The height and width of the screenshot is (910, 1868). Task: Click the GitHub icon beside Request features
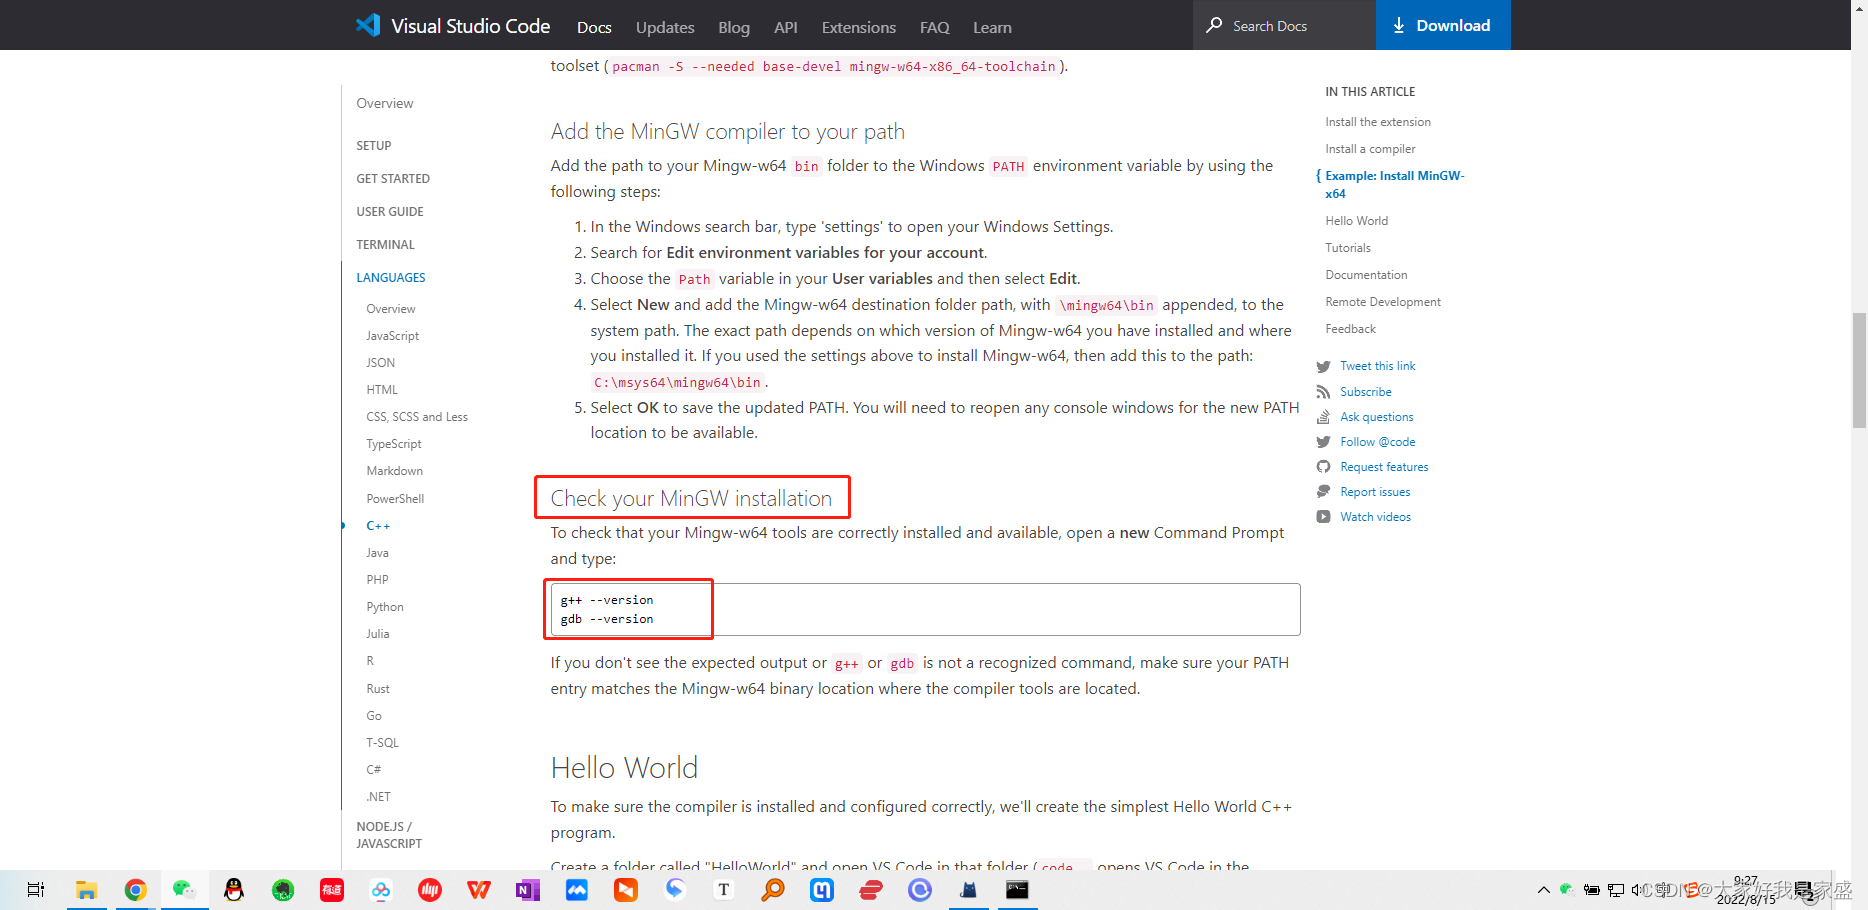(x=1323, y=467)
